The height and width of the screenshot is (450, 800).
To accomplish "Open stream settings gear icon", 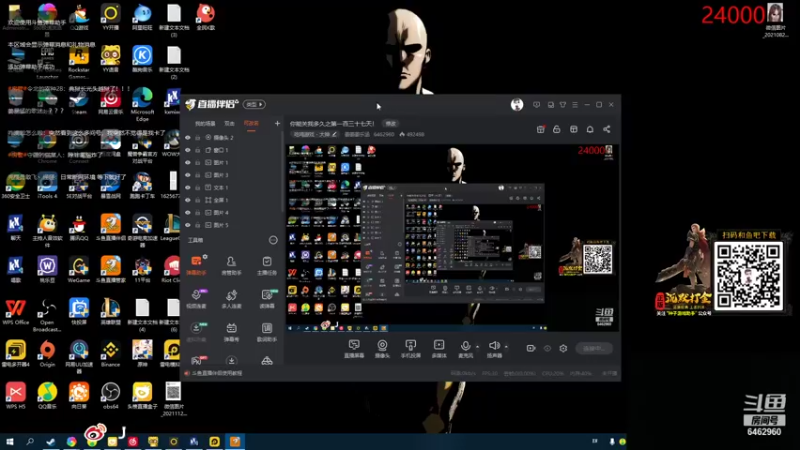I will tap(563, 348).
